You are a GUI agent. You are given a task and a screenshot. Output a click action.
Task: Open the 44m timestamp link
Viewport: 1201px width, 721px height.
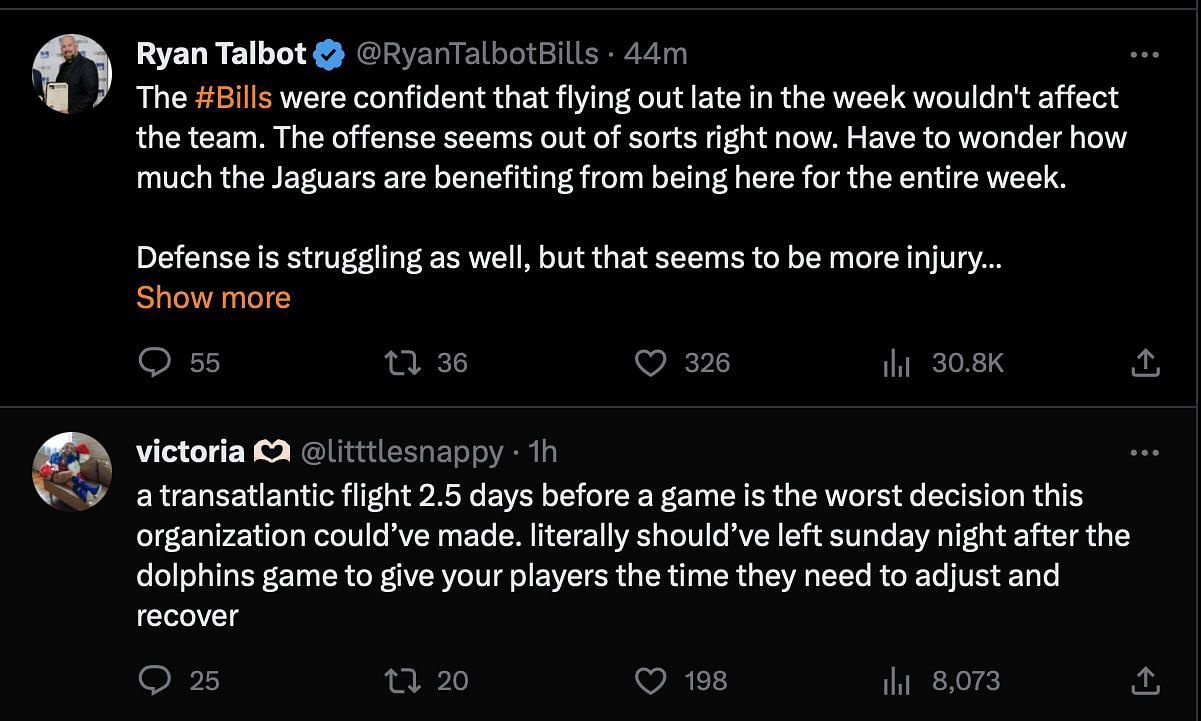pyautogui.click(x=656, y=53)
